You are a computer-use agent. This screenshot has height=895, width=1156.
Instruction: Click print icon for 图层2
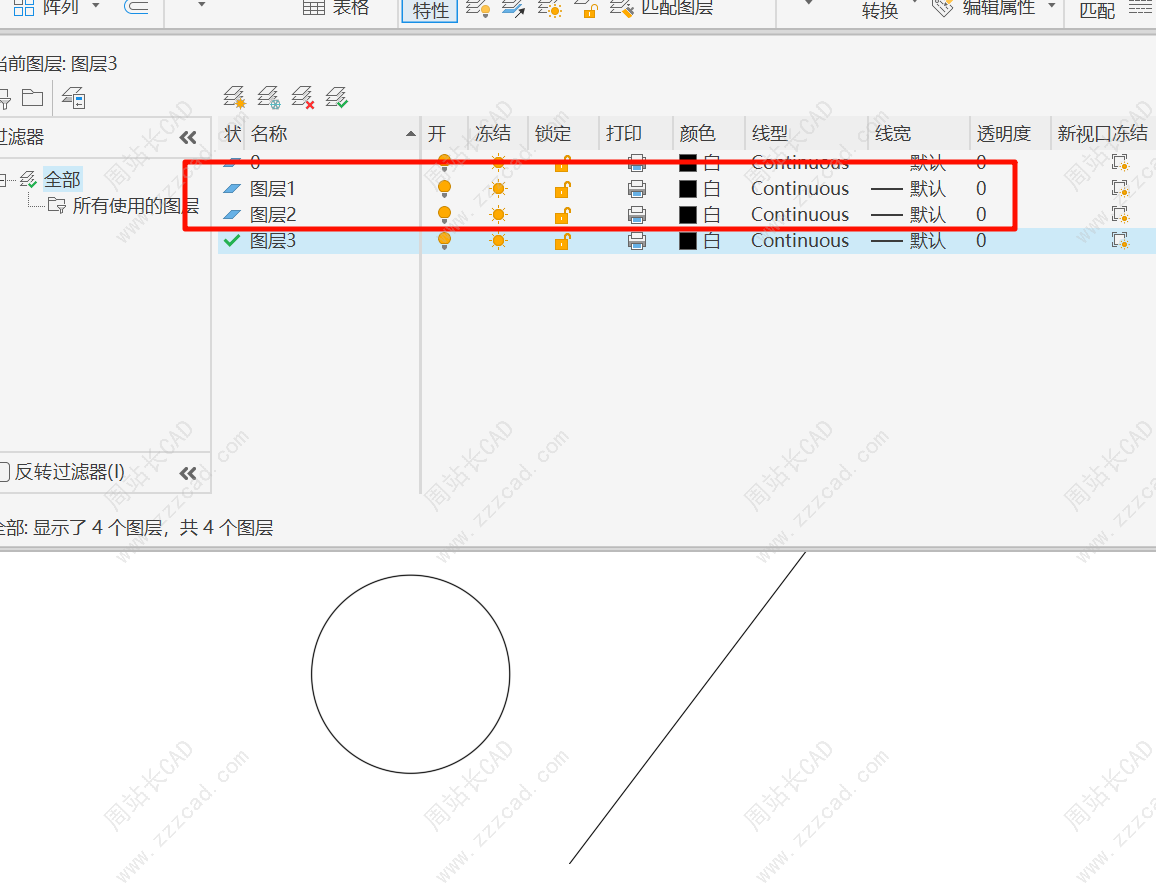[x=636, y=215]
